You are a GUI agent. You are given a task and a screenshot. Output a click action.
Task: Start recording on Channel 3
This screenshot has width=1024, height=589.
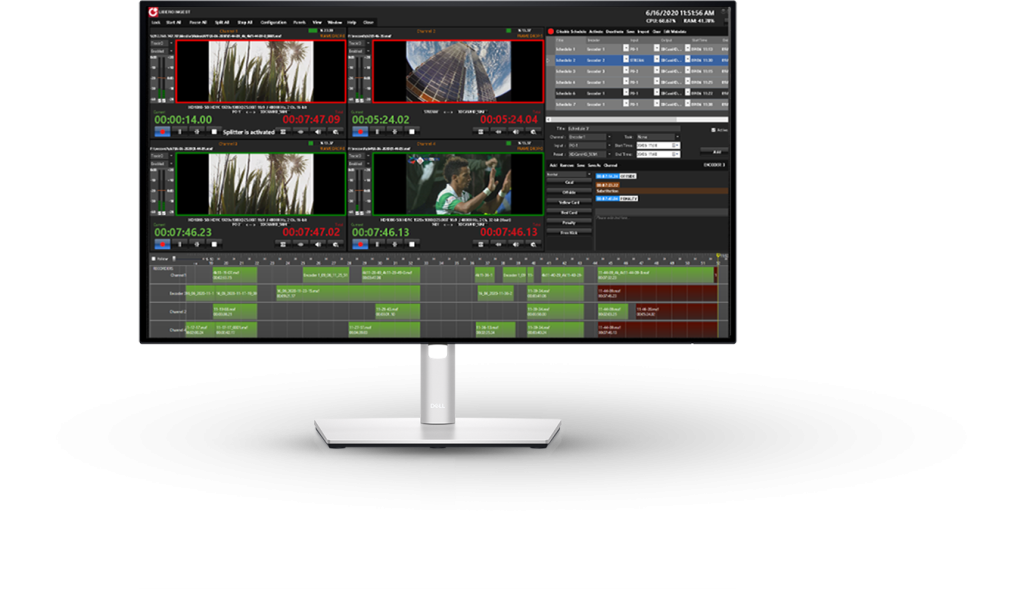pyautogui.click(x=162, y=243)
